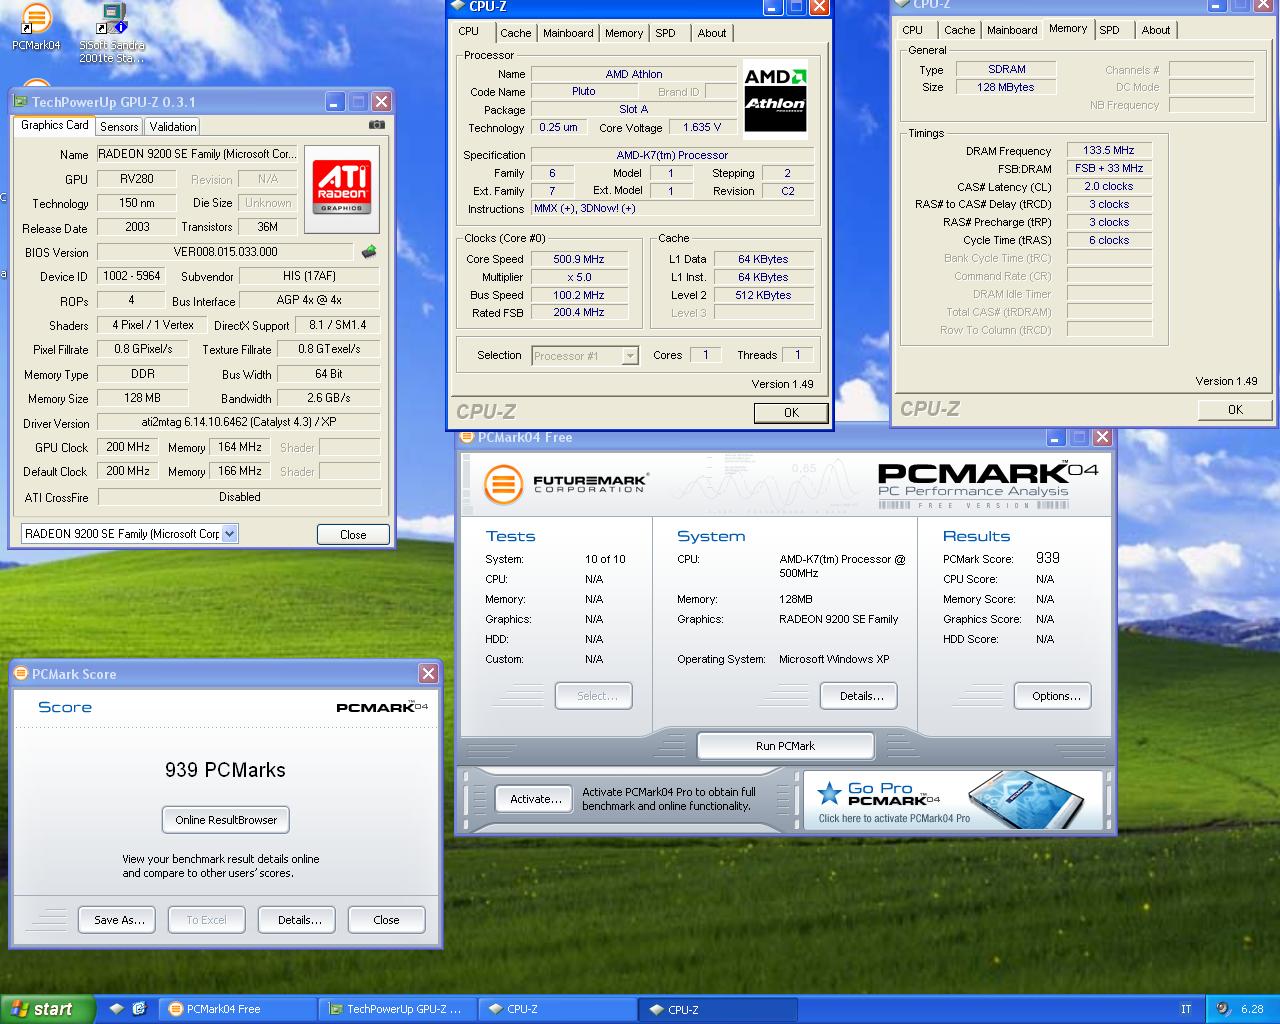Click the system tray icon next to the clock
Screen dimensions: 1280x1024
1223,1009
